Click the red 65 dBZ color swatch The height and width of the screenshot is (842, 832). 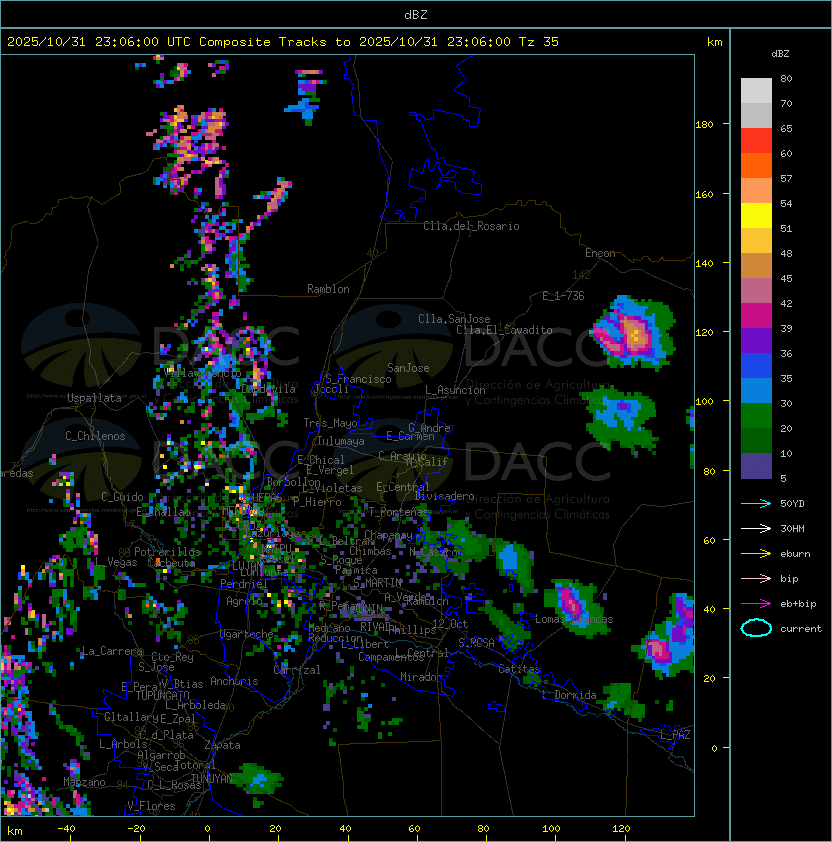coord(756,141)
